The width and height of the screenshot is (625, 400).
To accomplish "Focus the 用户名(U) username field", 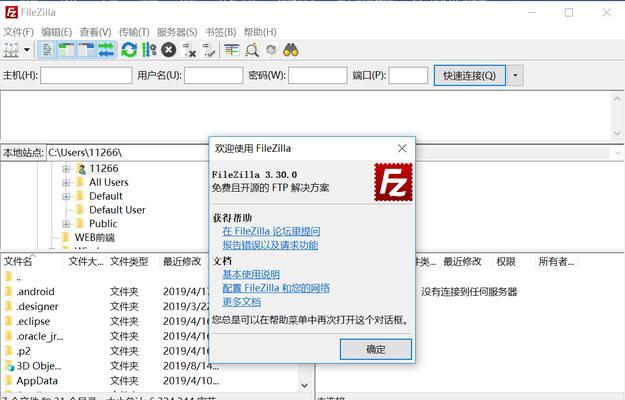I will pos(213,75).
